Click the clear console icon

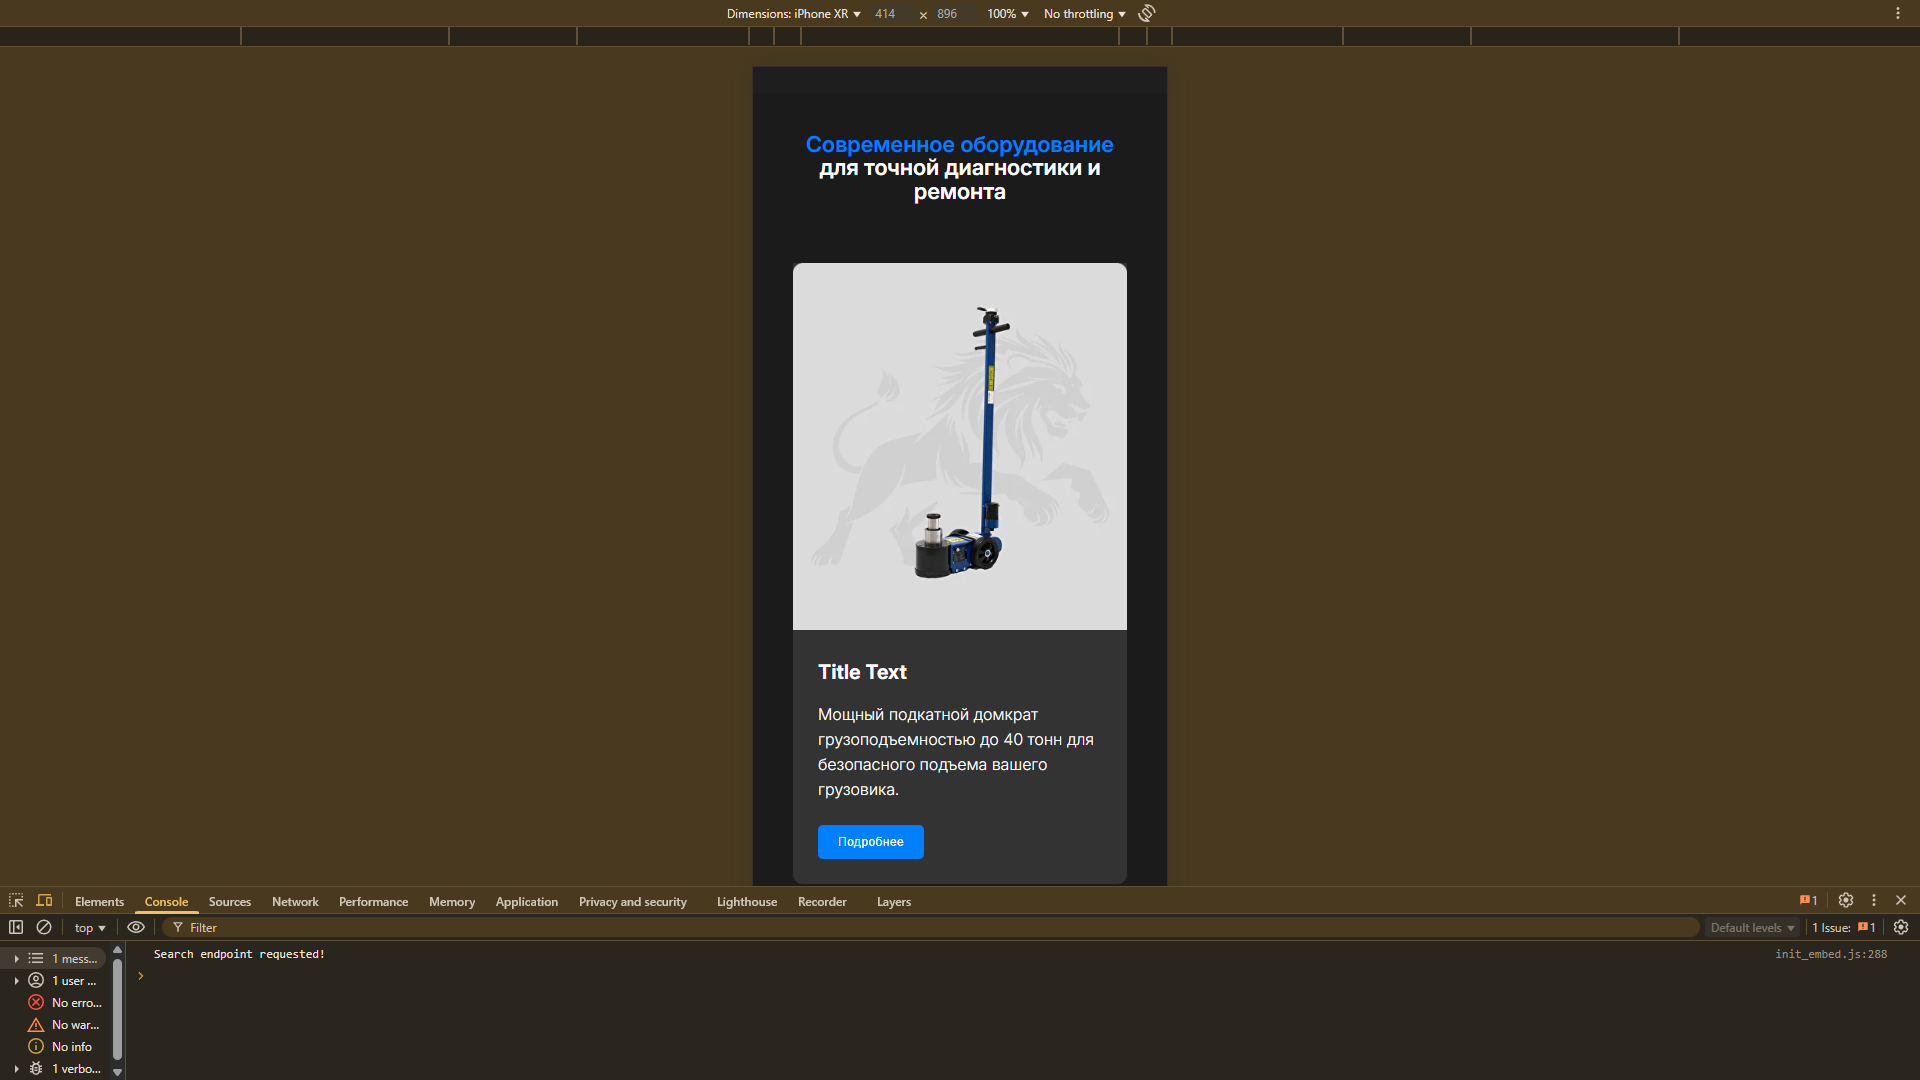[x=44, y=928]
